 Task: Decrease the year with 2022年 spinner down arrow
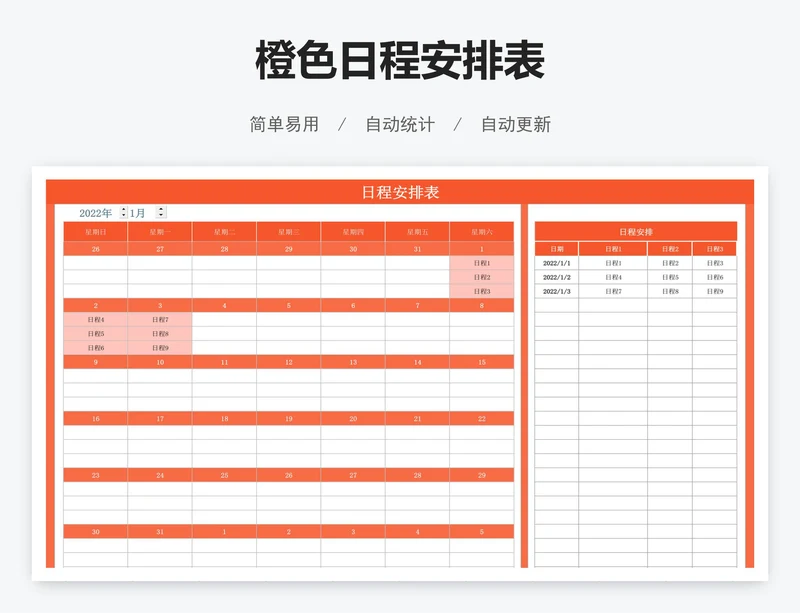(x=124, y=215)
